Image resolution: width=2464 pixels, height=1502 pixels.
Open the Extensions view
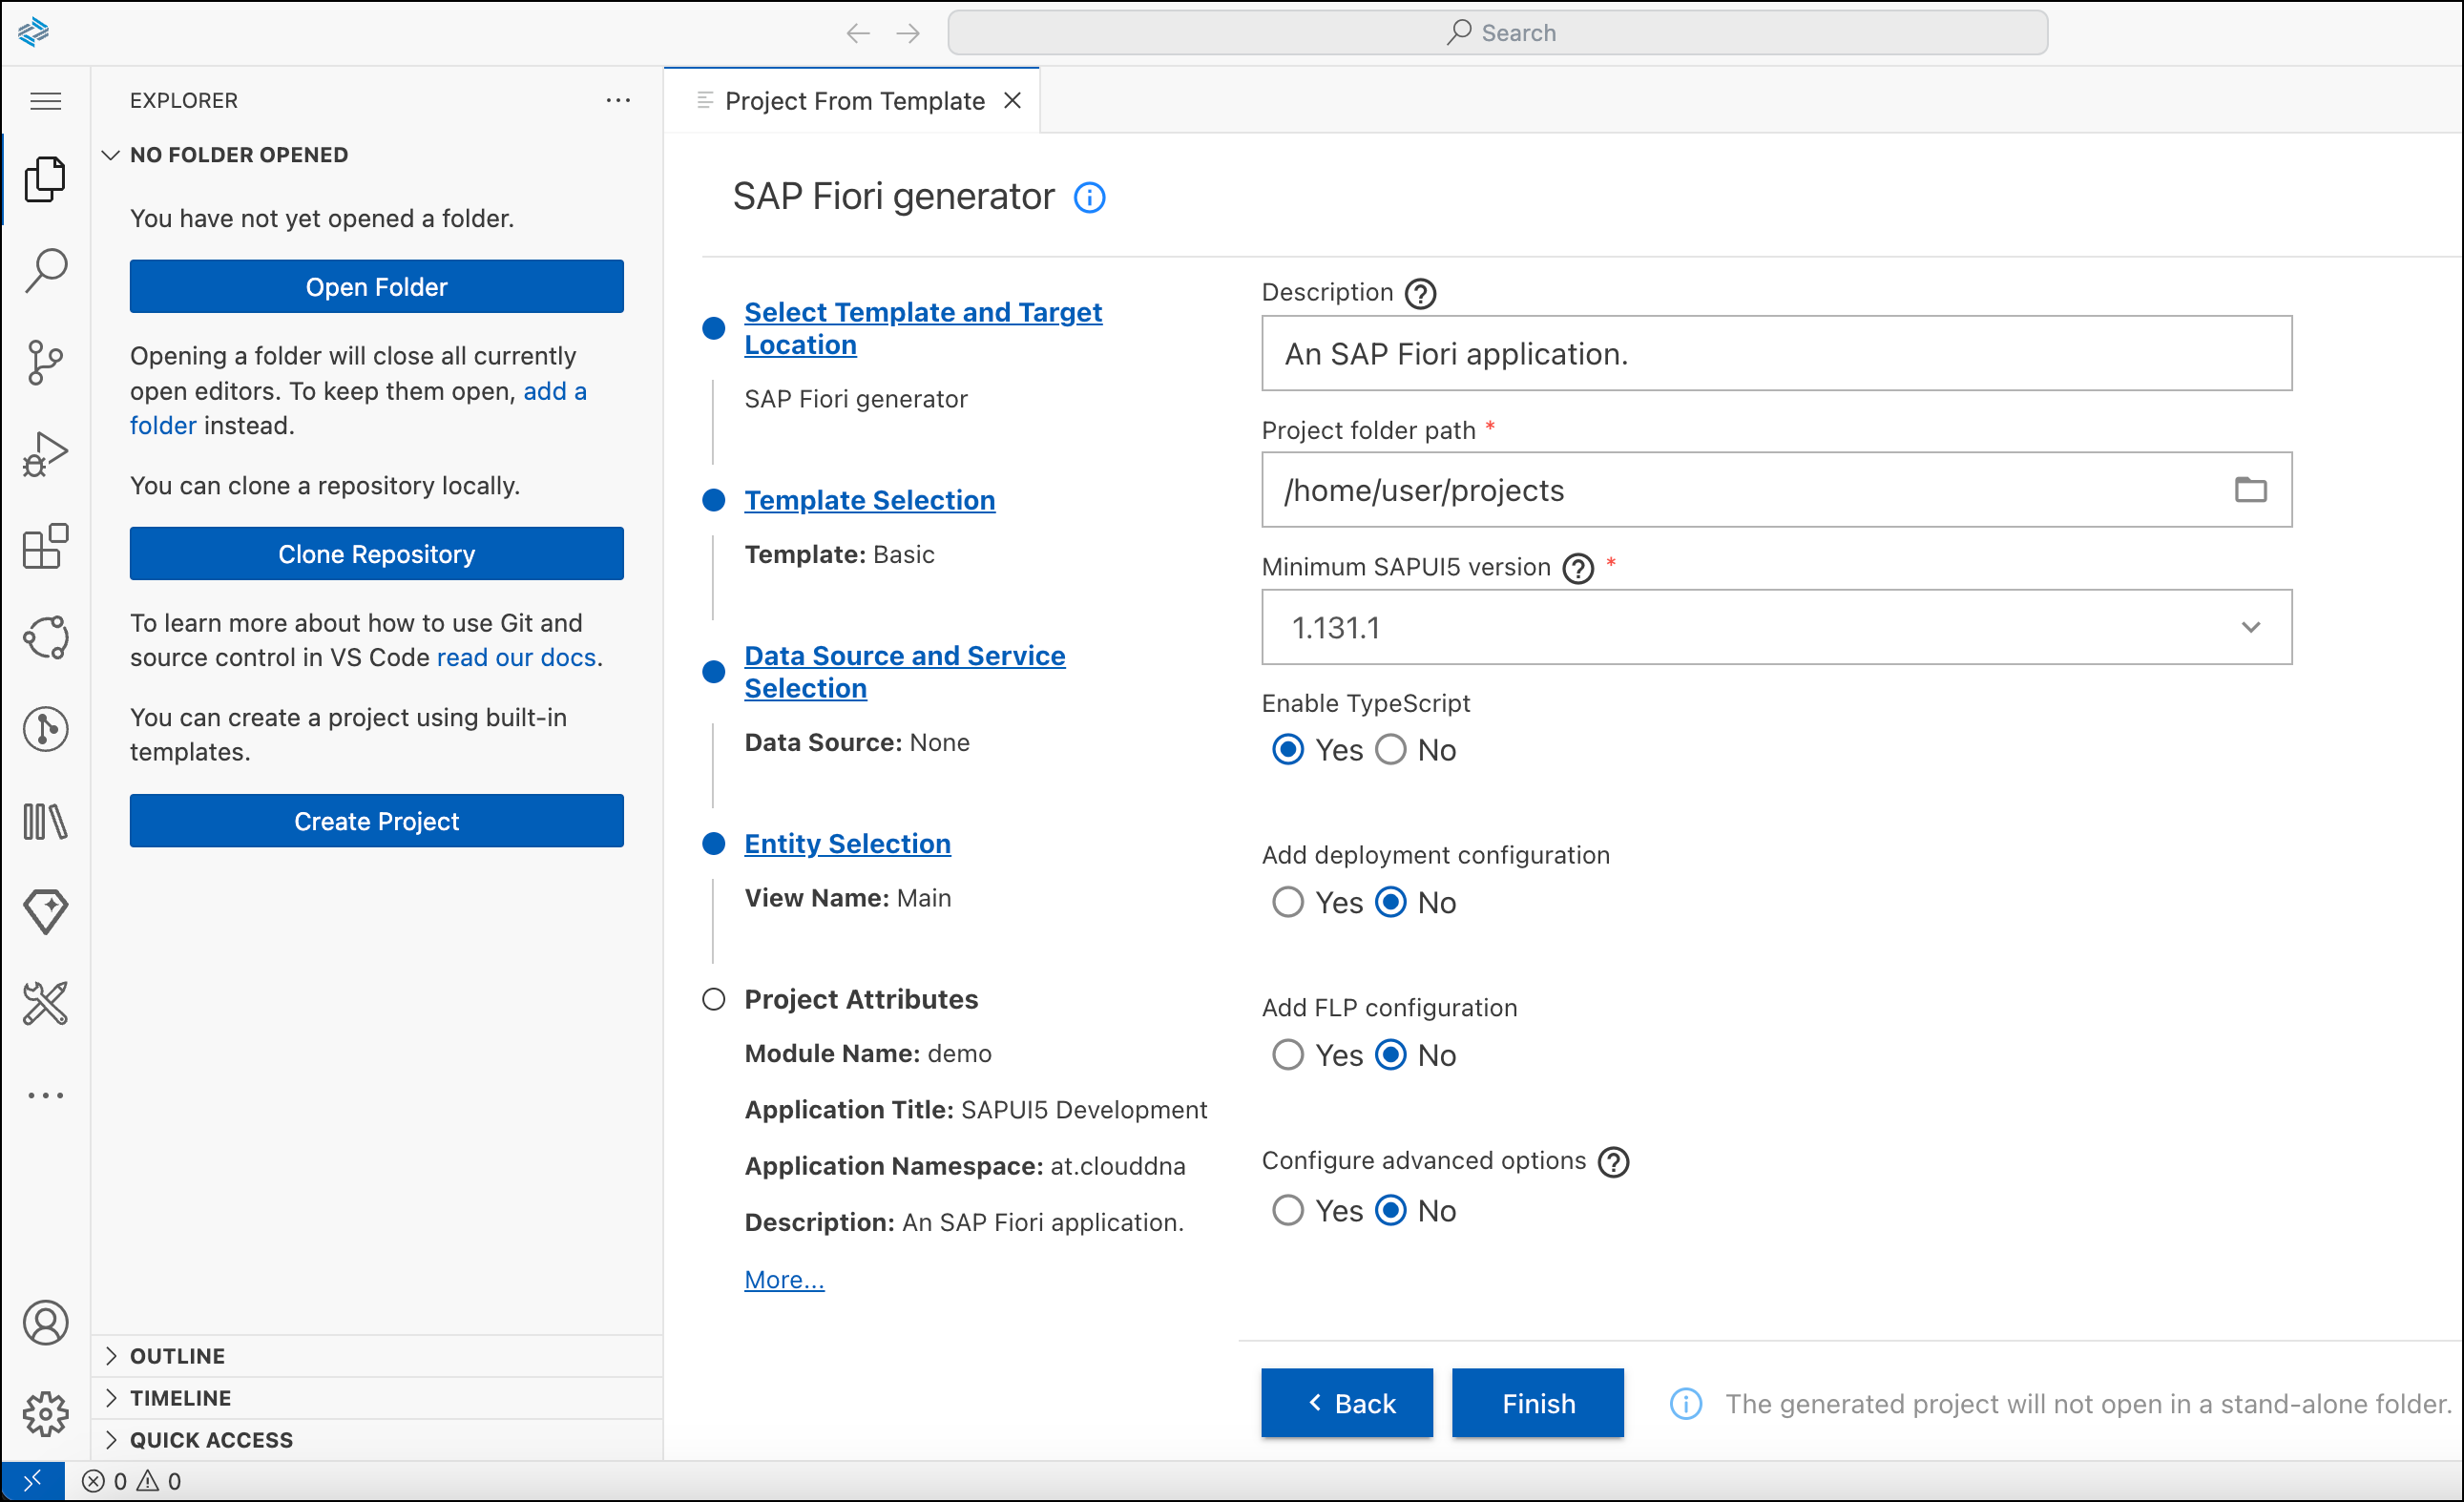click(x=45, y=547)
